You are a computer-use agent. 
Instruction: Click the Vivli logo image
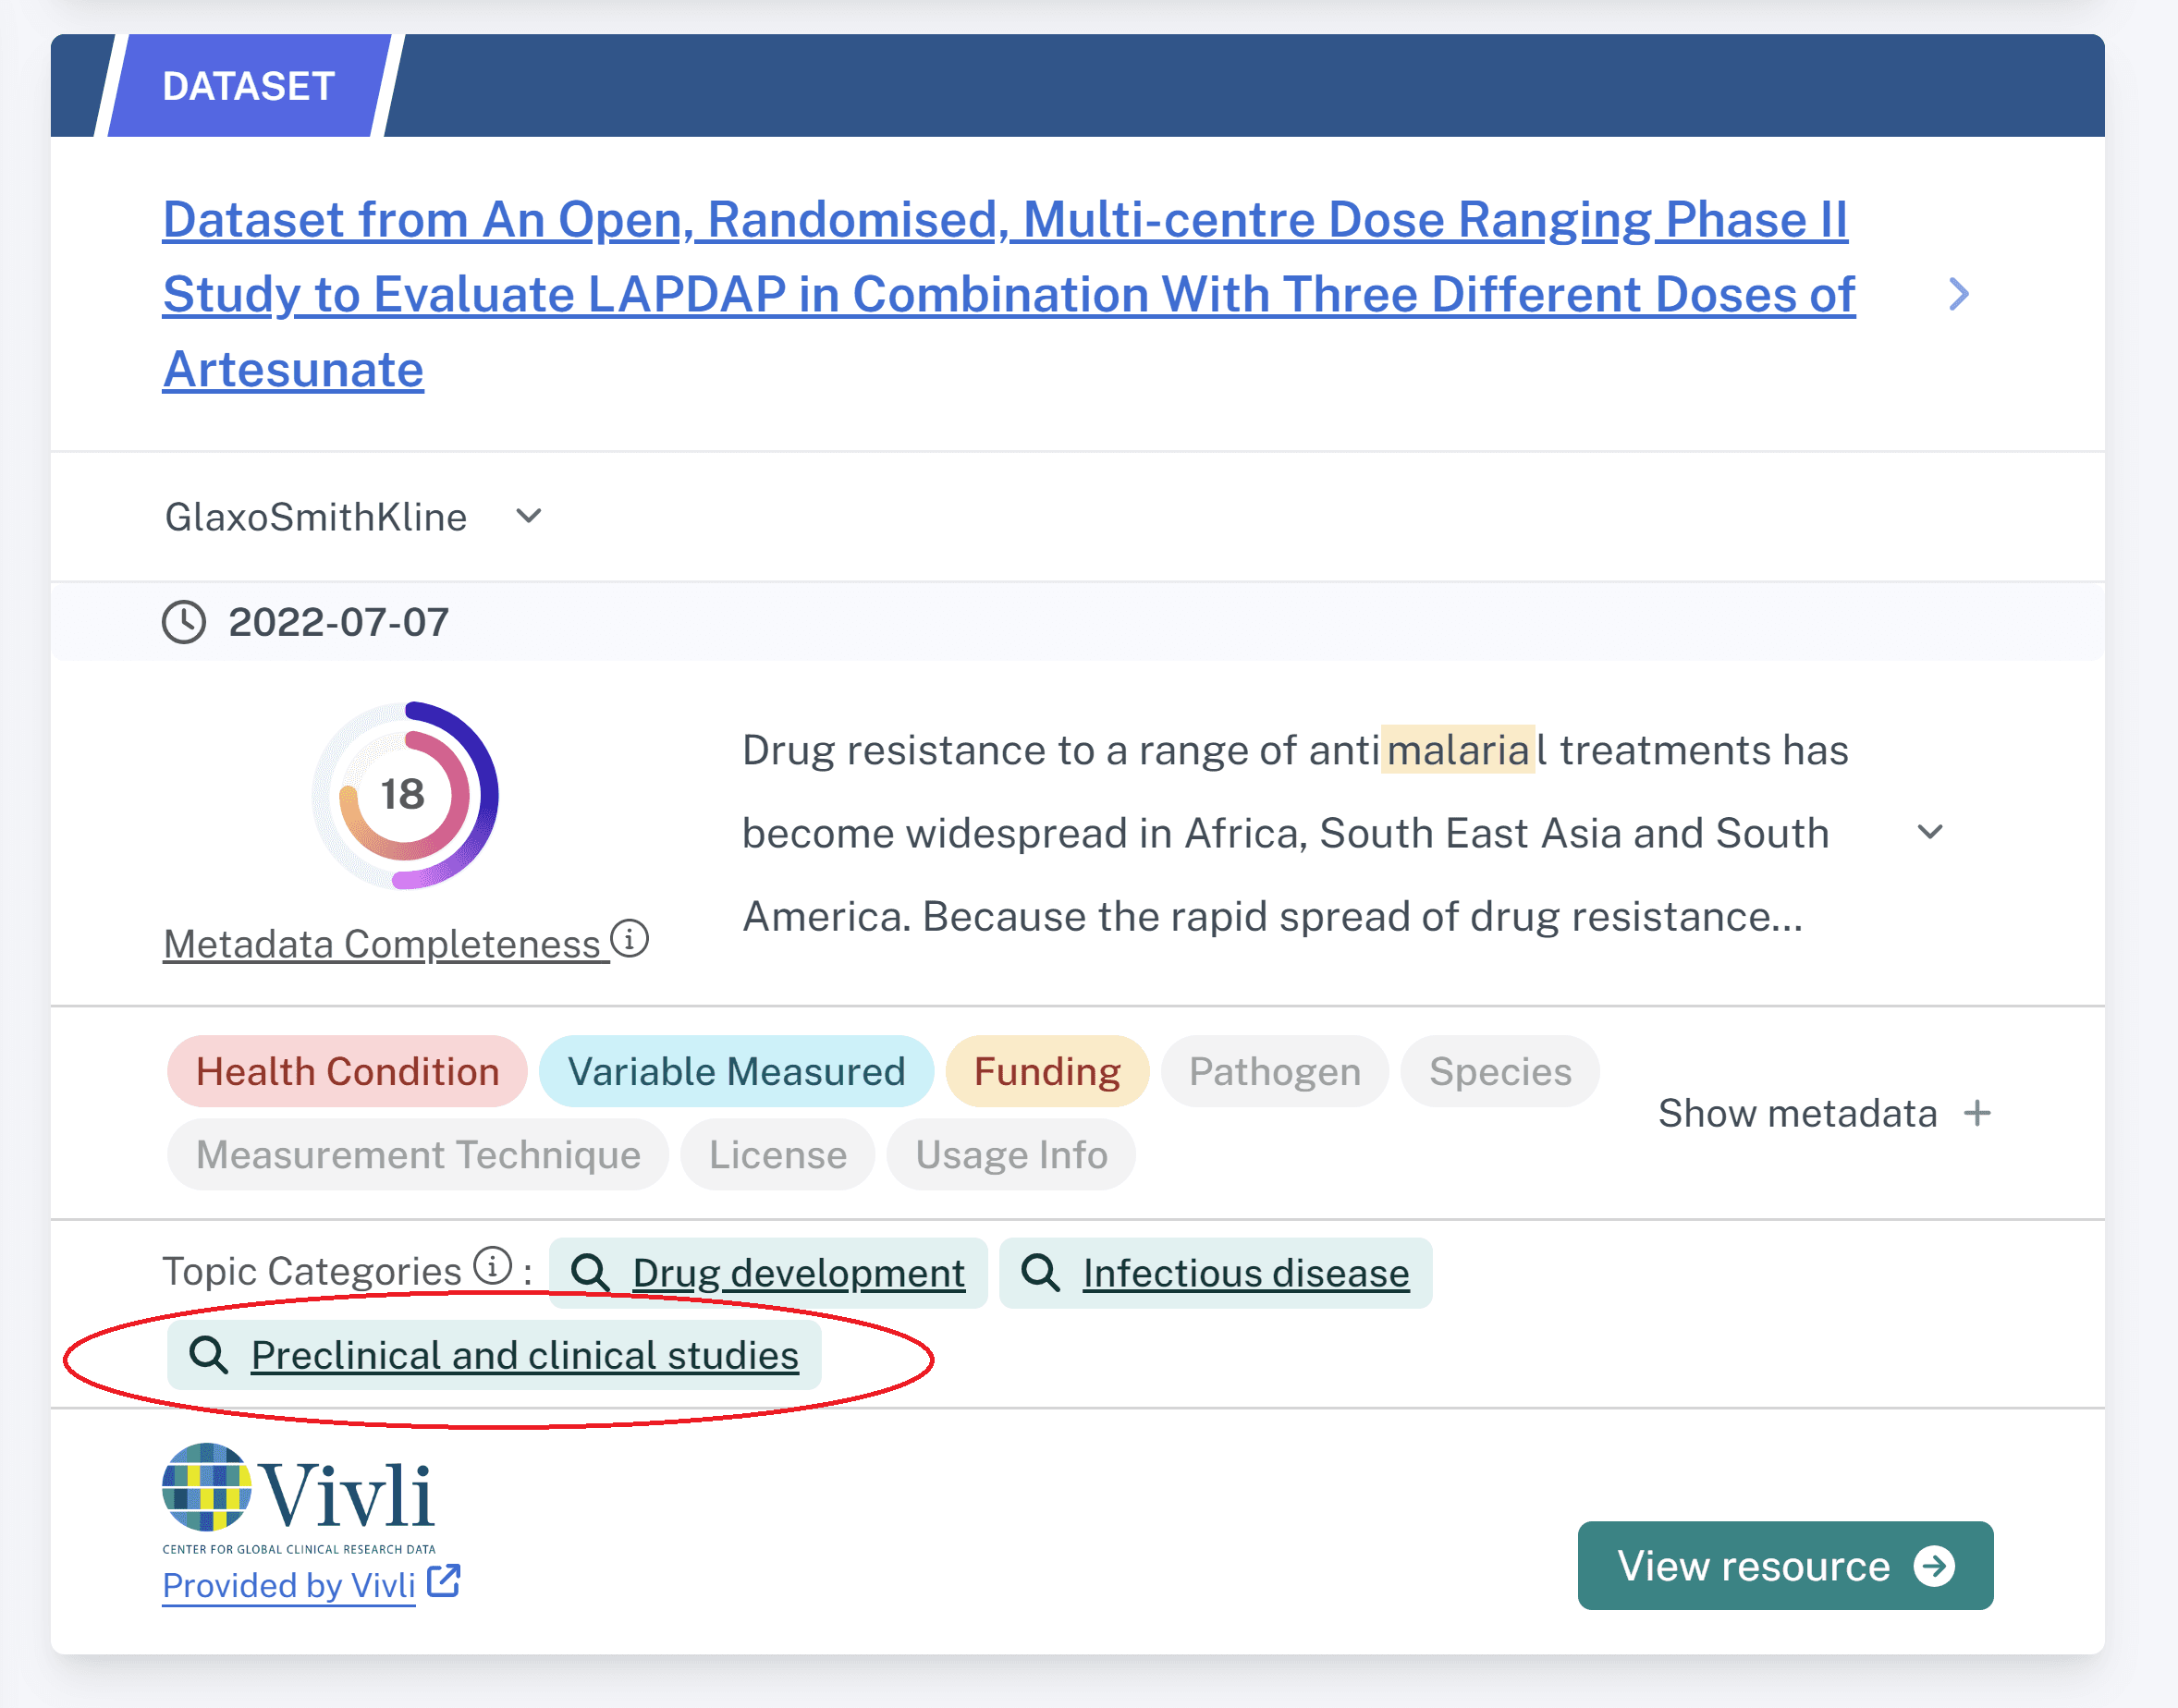(299, 1498)
